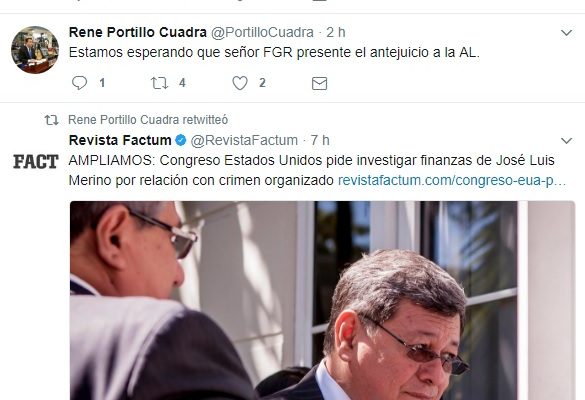585x400 pixels.
Task: Open the Revista Factum display name
Action: pos(120,140)
